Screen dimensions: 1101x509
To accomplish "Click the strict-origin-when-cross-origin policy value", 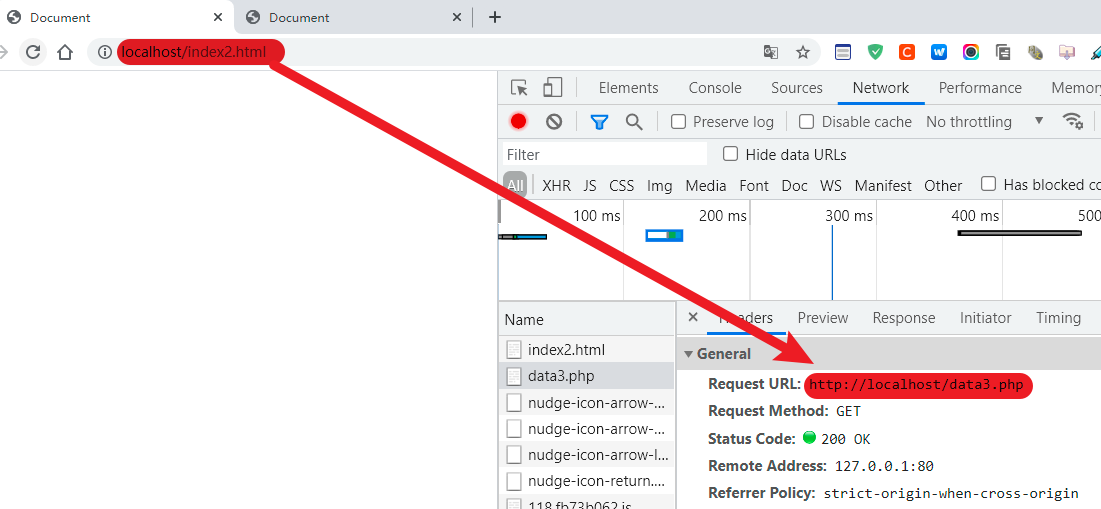I will [951, 493].
